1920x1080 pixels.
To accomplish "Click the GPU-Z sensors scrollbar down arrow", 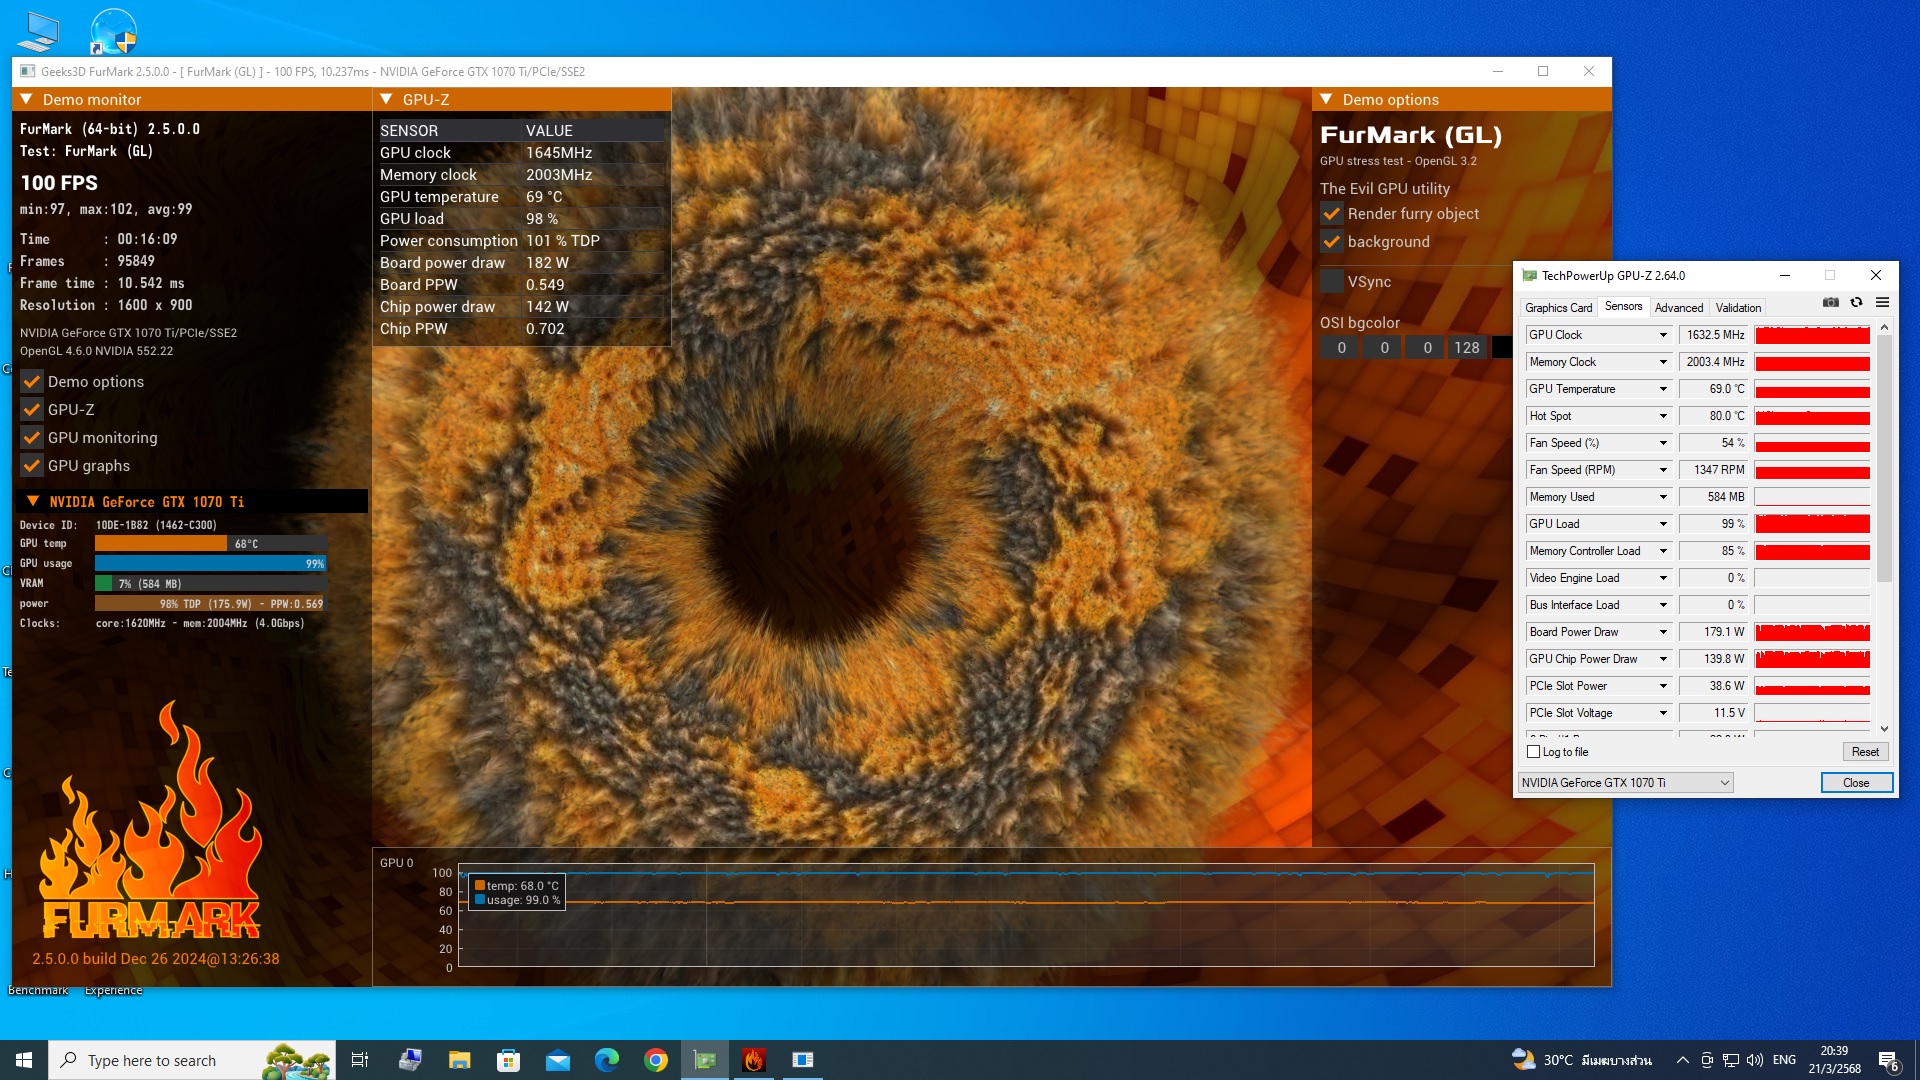I will [x=1884, y=729].
